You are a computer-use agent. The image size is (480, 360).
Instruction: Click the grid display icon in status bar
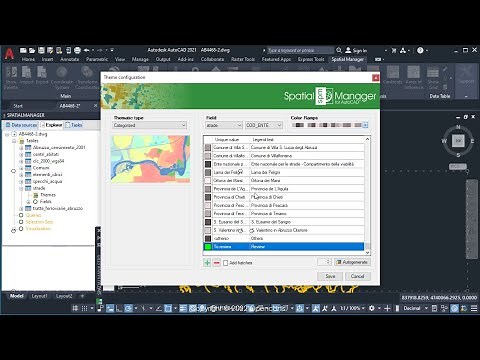[75, 308]
